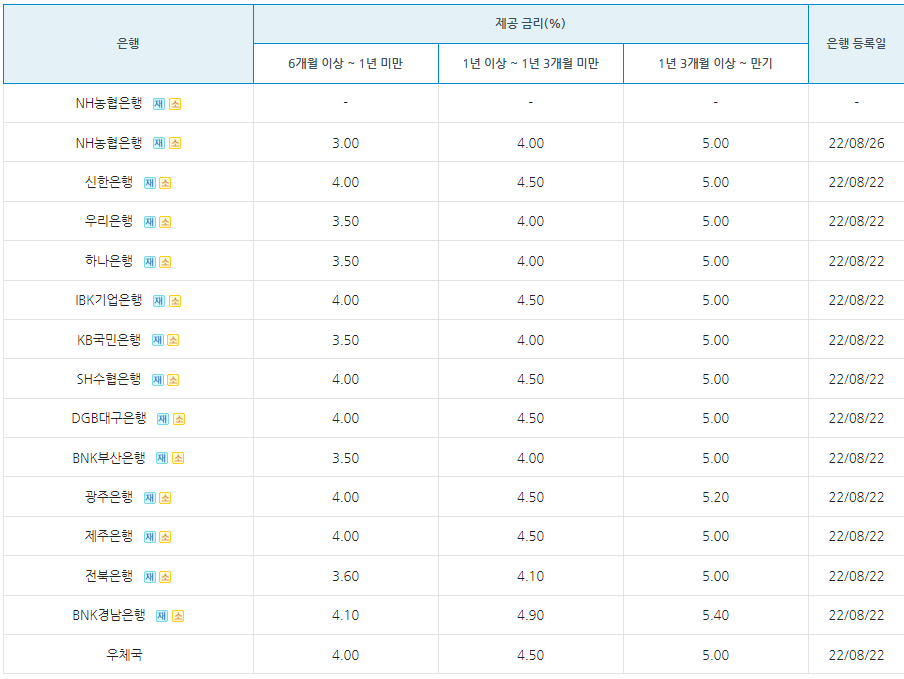The height and width of the screenshot is (679, 904).
Task: Click the blue 재 icon beside 신한은행
Action: (x=150, y=183)
